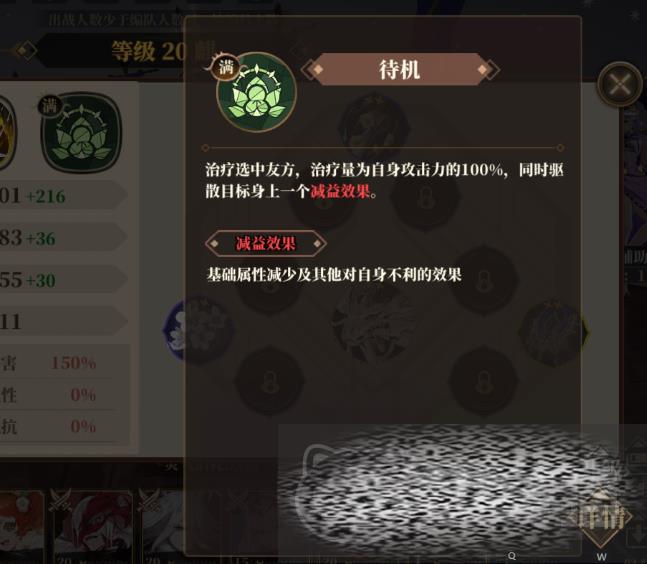Image resolution: width=647 pixels, height=564 pixels.
Task: Click the stat row showing +216
Action: click(x=62, y=196)
